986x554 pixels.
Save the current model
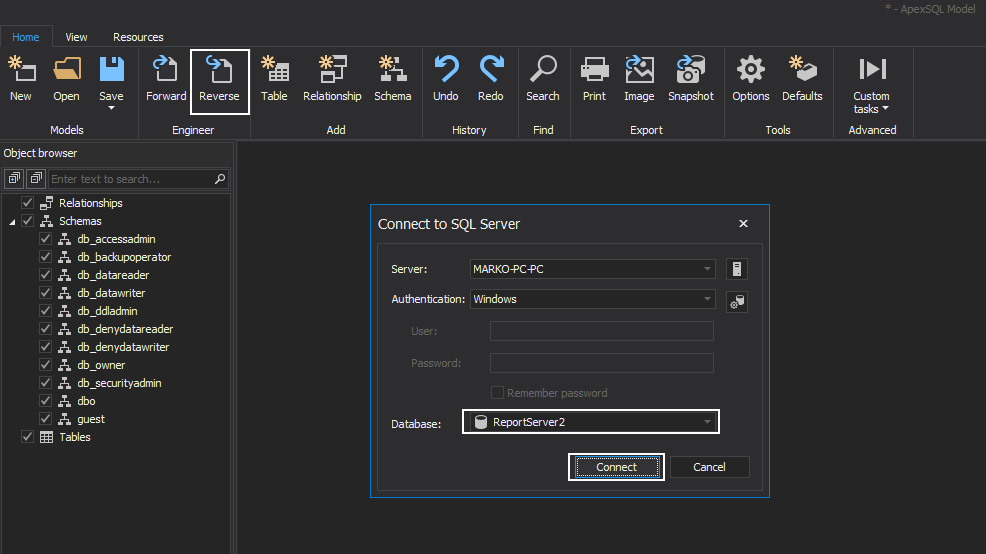click(111, 79)
